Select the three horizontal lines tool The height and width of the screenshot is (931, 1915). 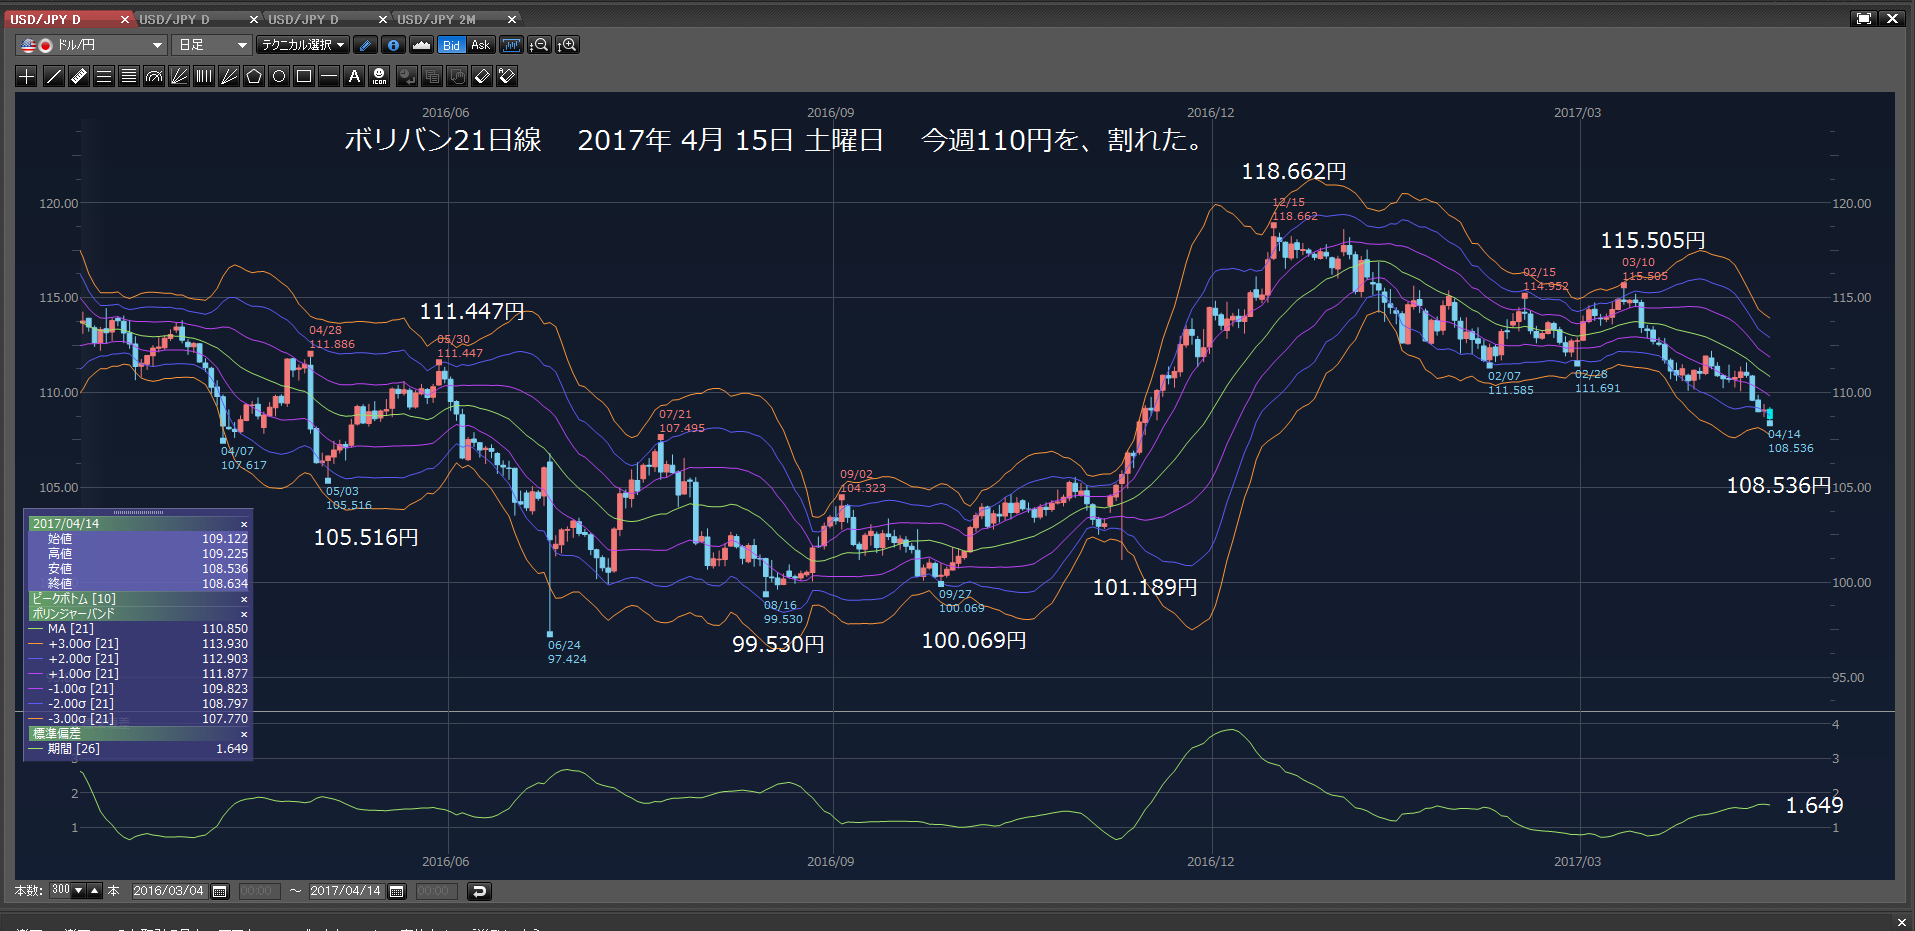click(x=104, y=76)
